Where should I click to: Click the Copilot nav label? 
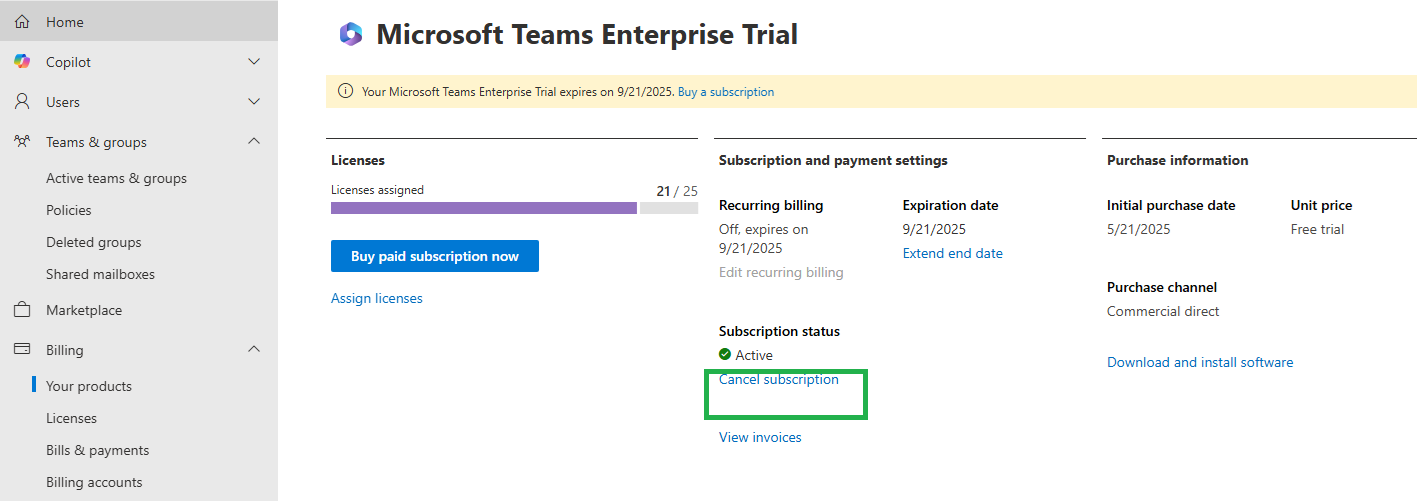click(68, 62)
